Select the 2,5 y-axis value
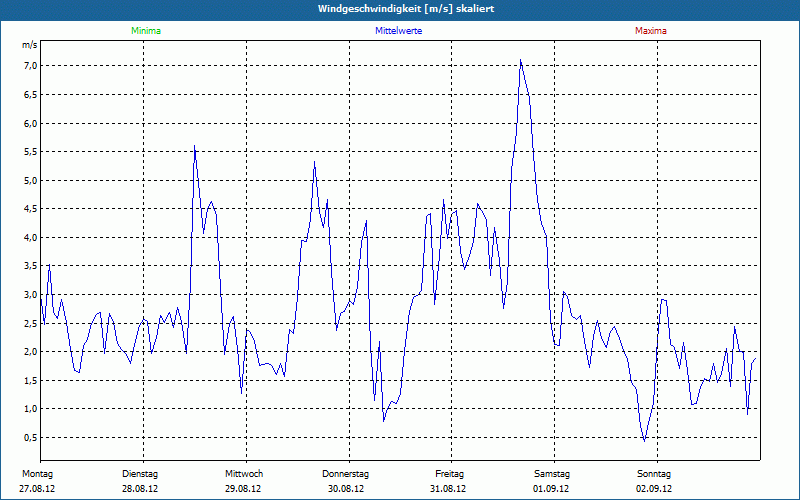This screenshot has height=500, width=800. (31, 323)
